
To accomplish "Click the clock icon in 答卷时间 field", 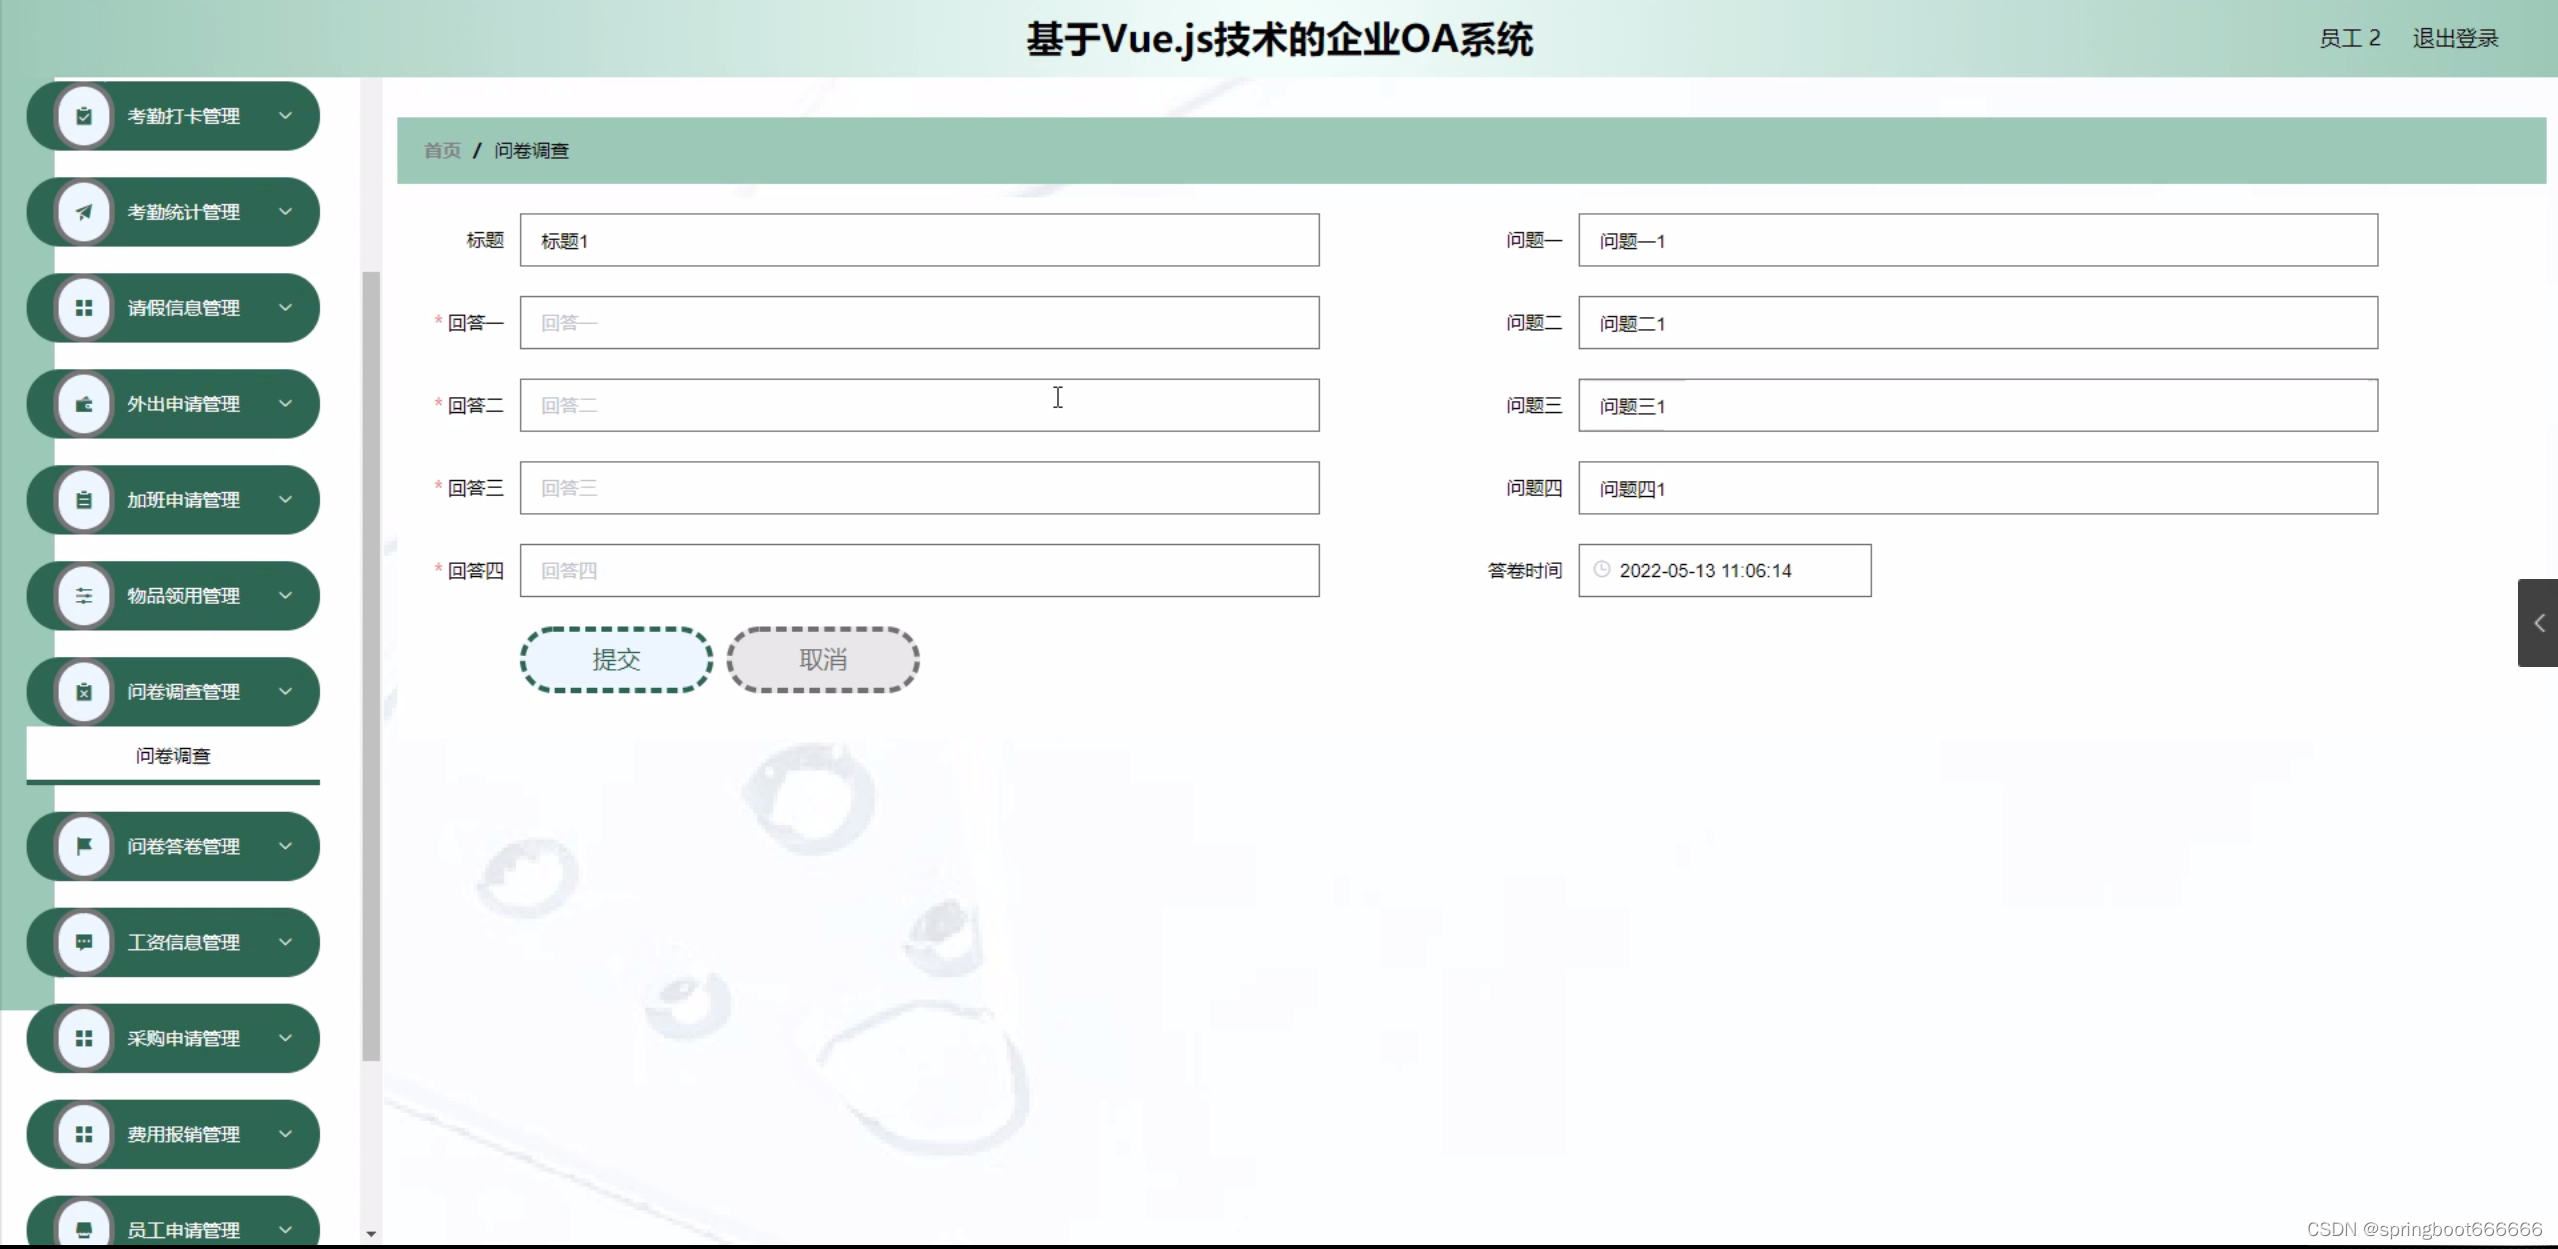I will (1601, 570).
